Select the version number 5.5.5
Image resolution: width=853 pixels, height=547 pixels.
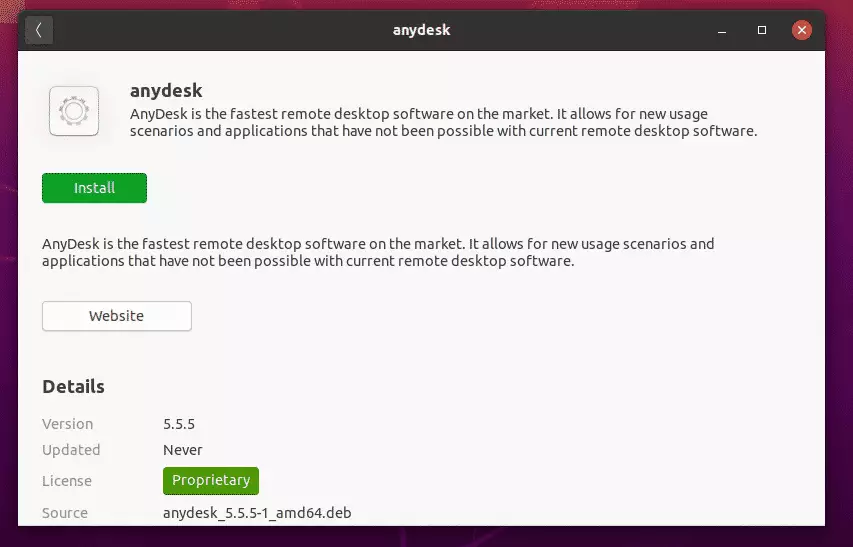(x=179, y=424)
